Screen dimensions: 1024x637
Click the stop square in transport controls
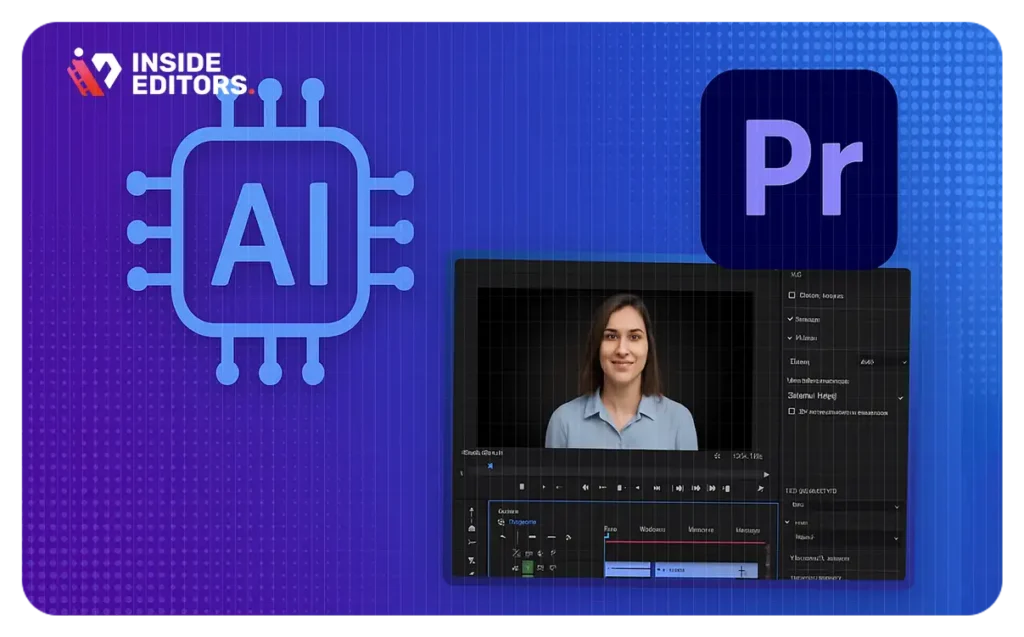(x=522, y=487)
